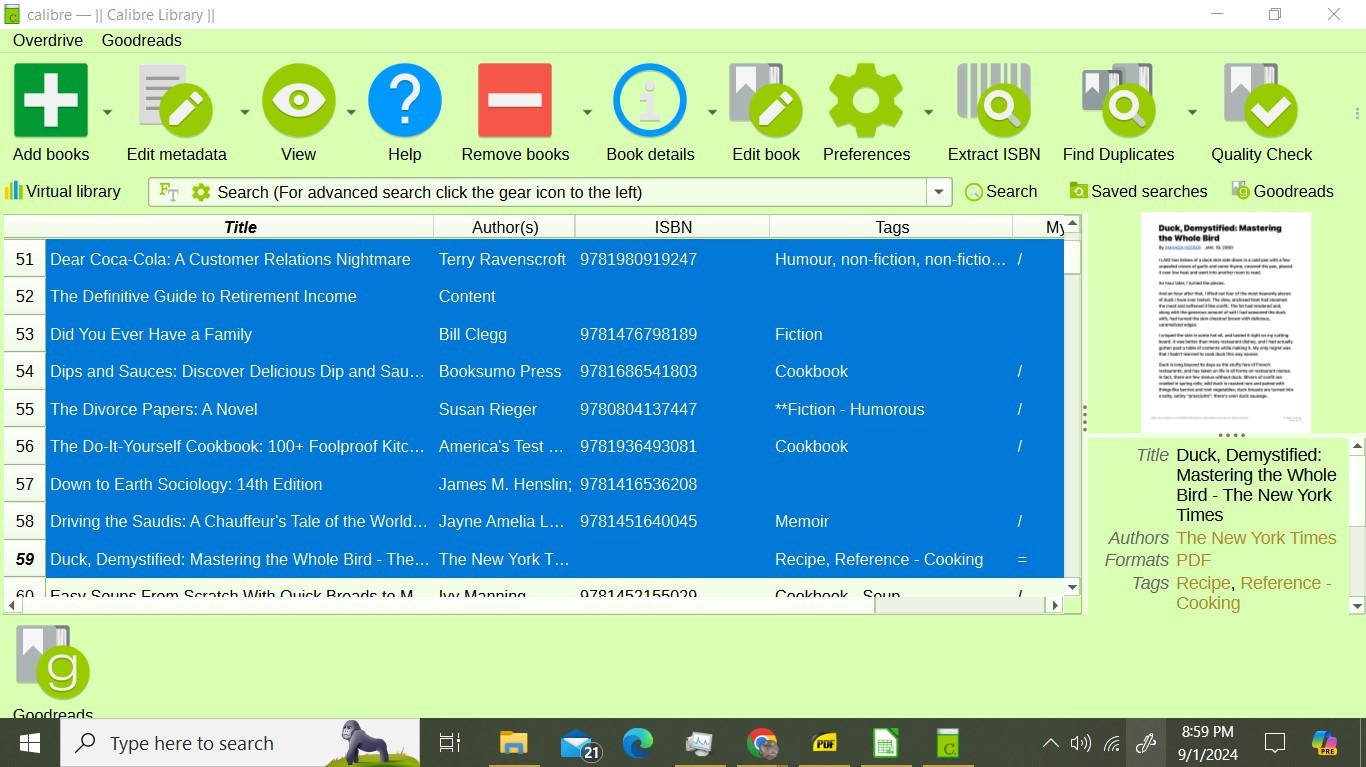Viewport: 1366px width, 767px height.
Task: Open the spreadsheet app in taskbar
Action: (886, 743)
